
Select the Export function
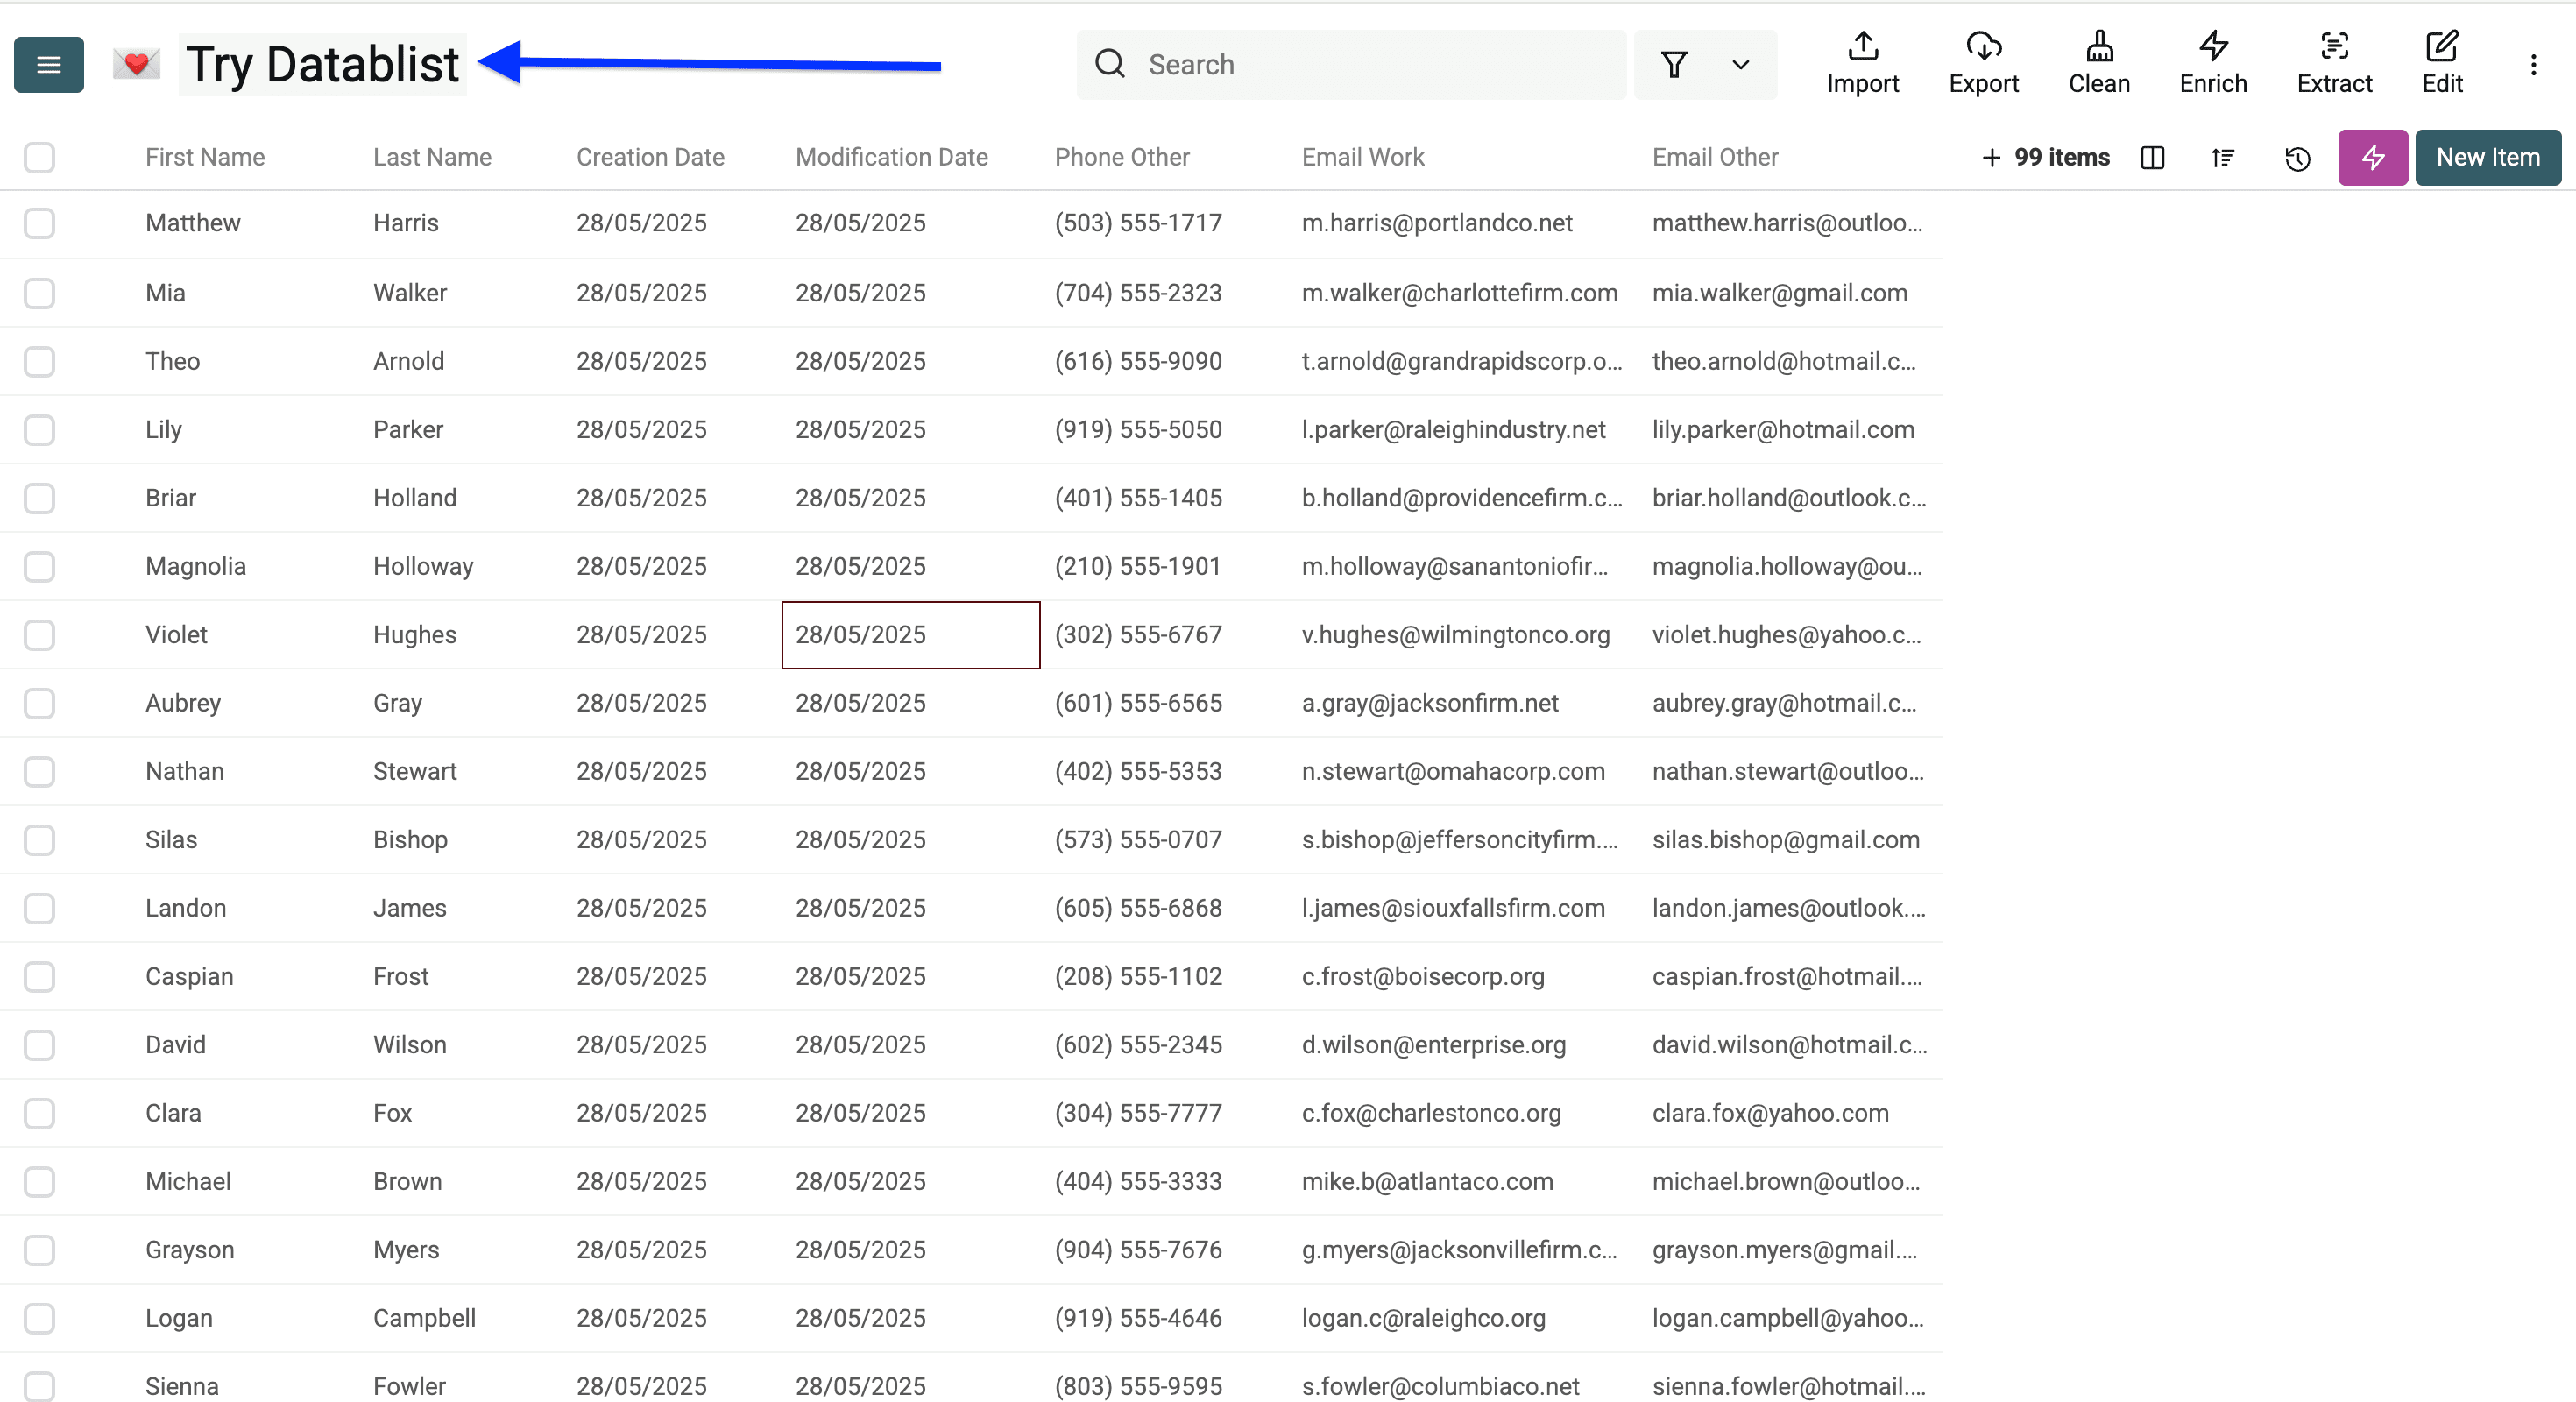1984,63
